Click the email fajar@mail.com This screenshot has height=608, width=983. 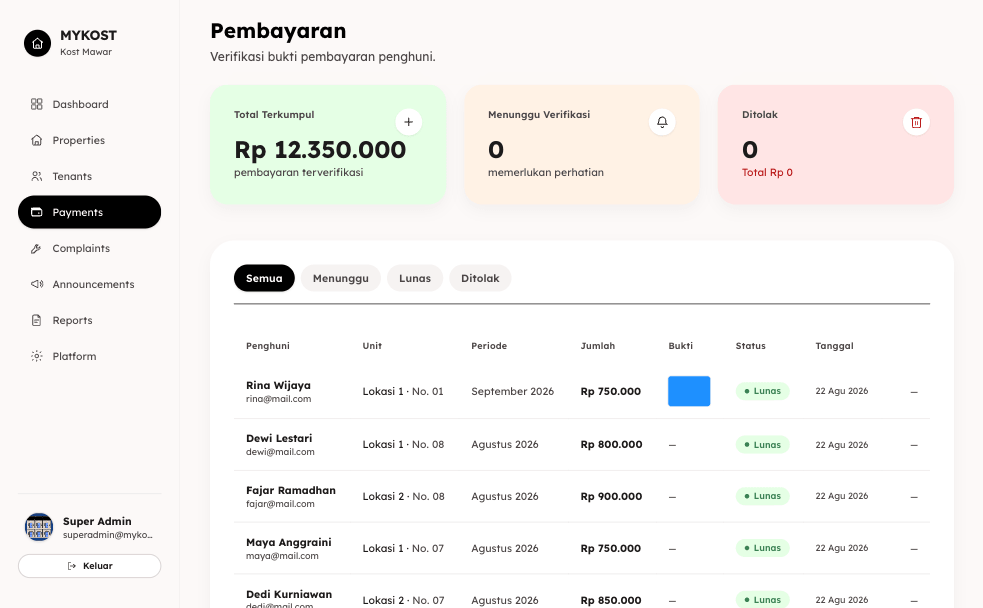coord(280,504)
